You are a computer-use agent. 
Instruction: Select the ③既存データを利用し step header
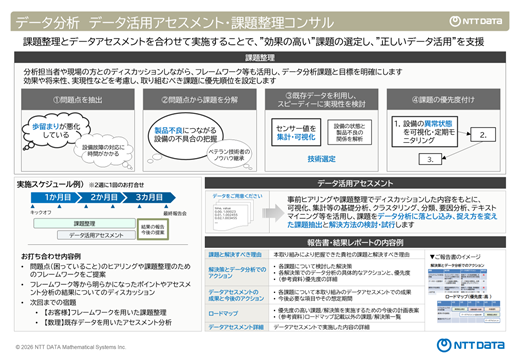click(x=321, y=99)
